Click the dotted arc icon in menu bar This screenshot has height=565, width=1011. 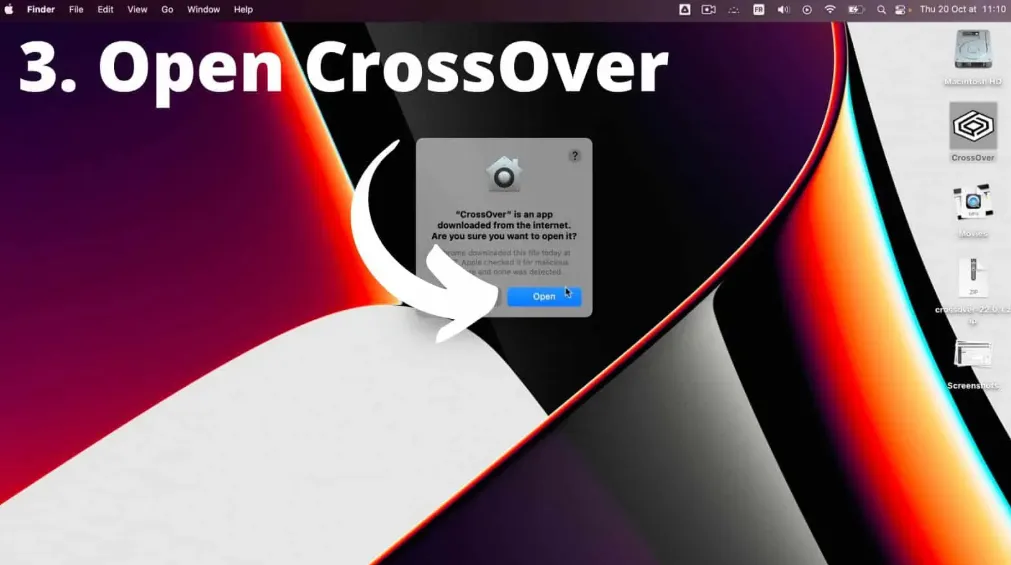734,10
